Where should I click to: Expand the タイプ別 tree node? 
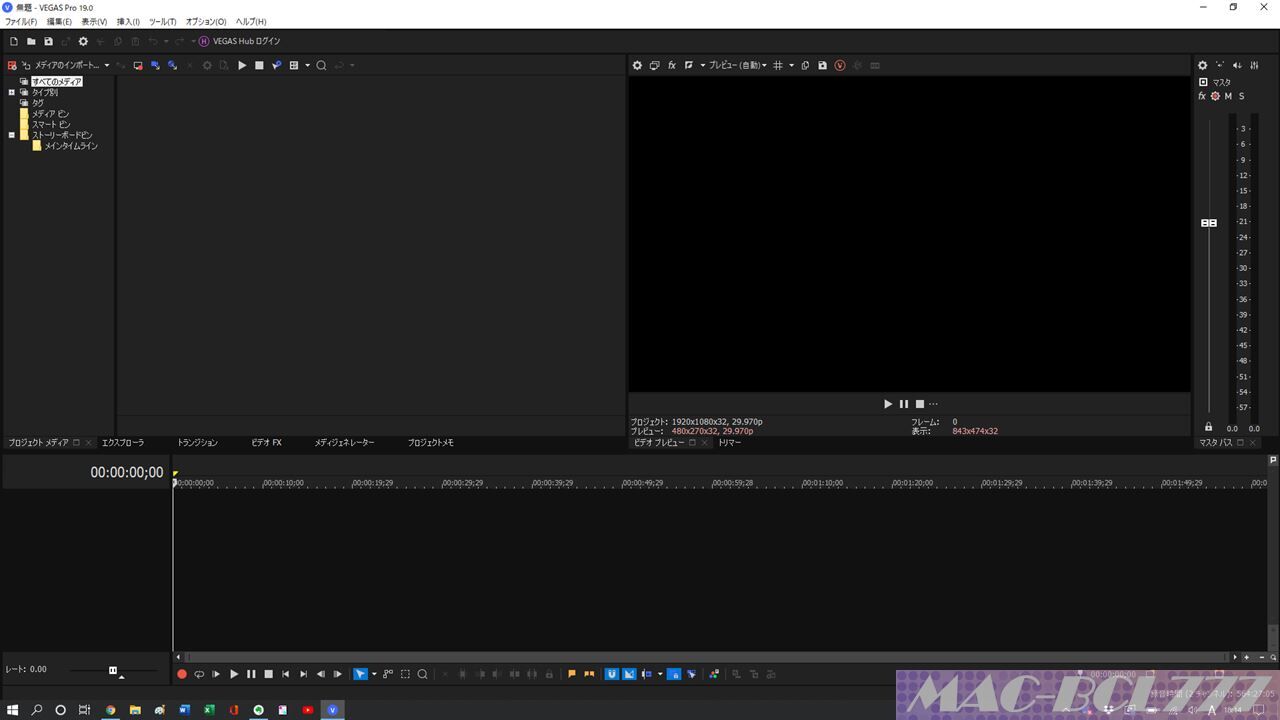[x=12, y=93]
